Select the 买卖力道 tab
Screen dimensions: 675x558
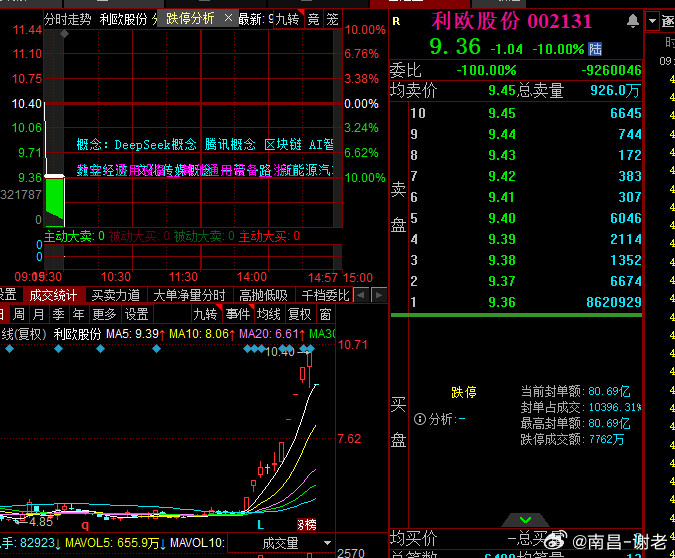pyautogui.click(x=115, y=295)
